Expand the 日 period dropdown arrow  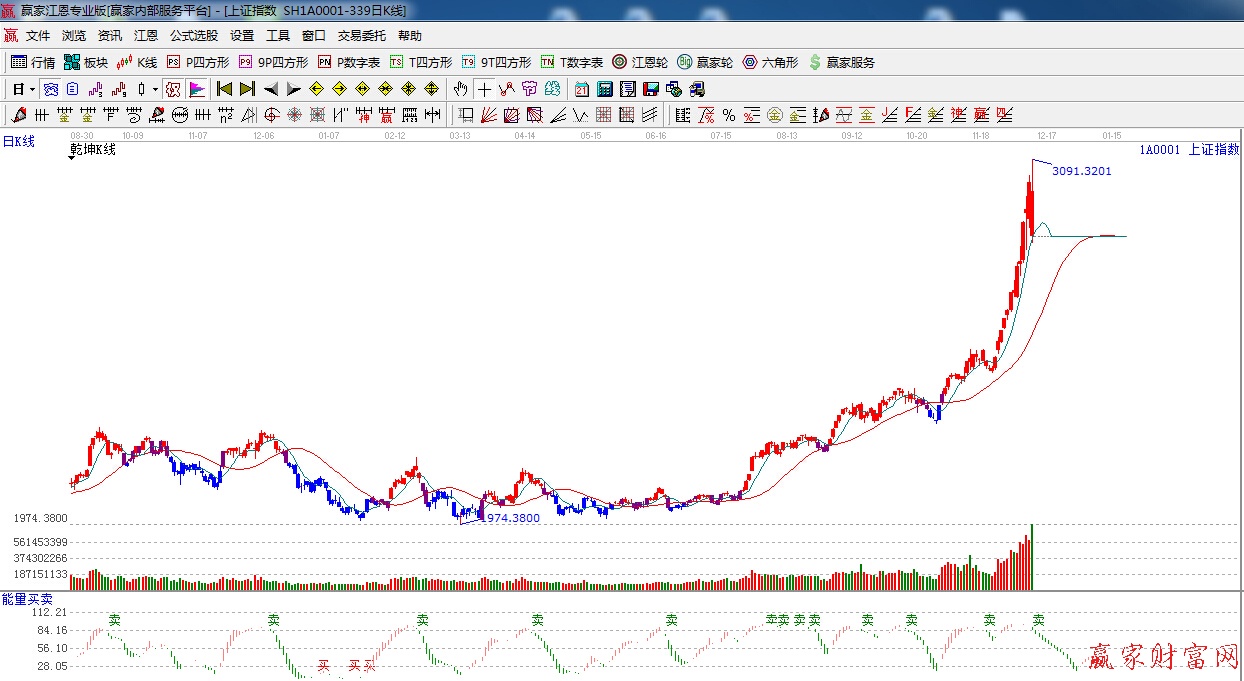click(32, 89)
